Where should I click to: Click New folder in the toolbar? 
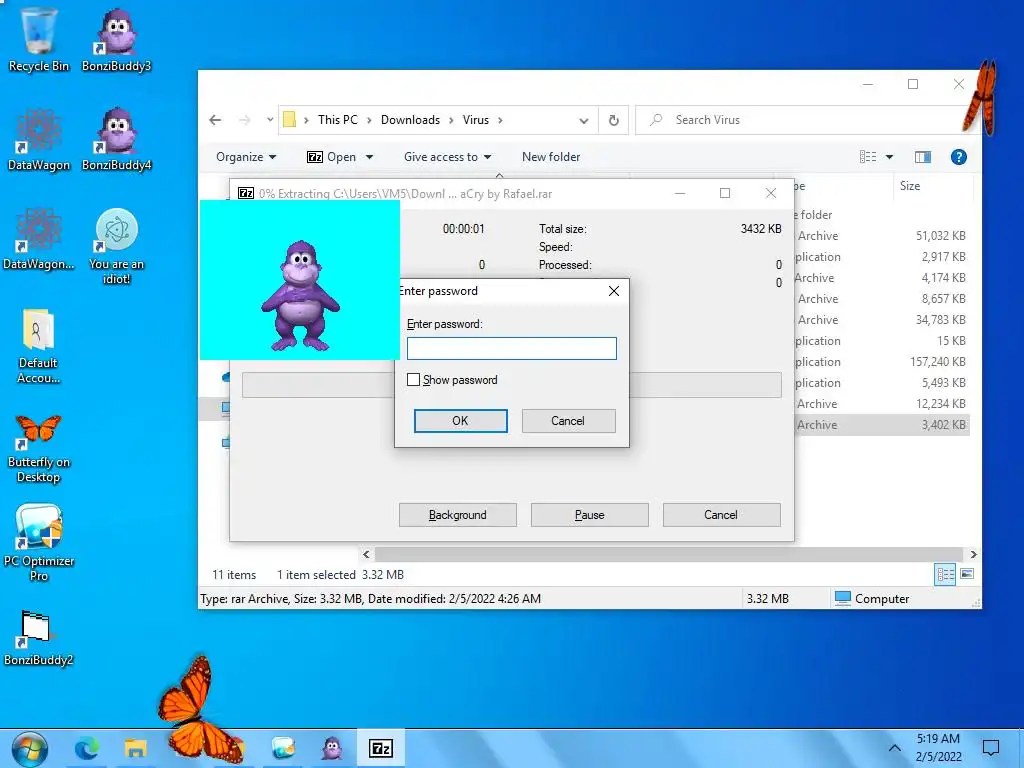pyautogui.click(x=551, y=157)
